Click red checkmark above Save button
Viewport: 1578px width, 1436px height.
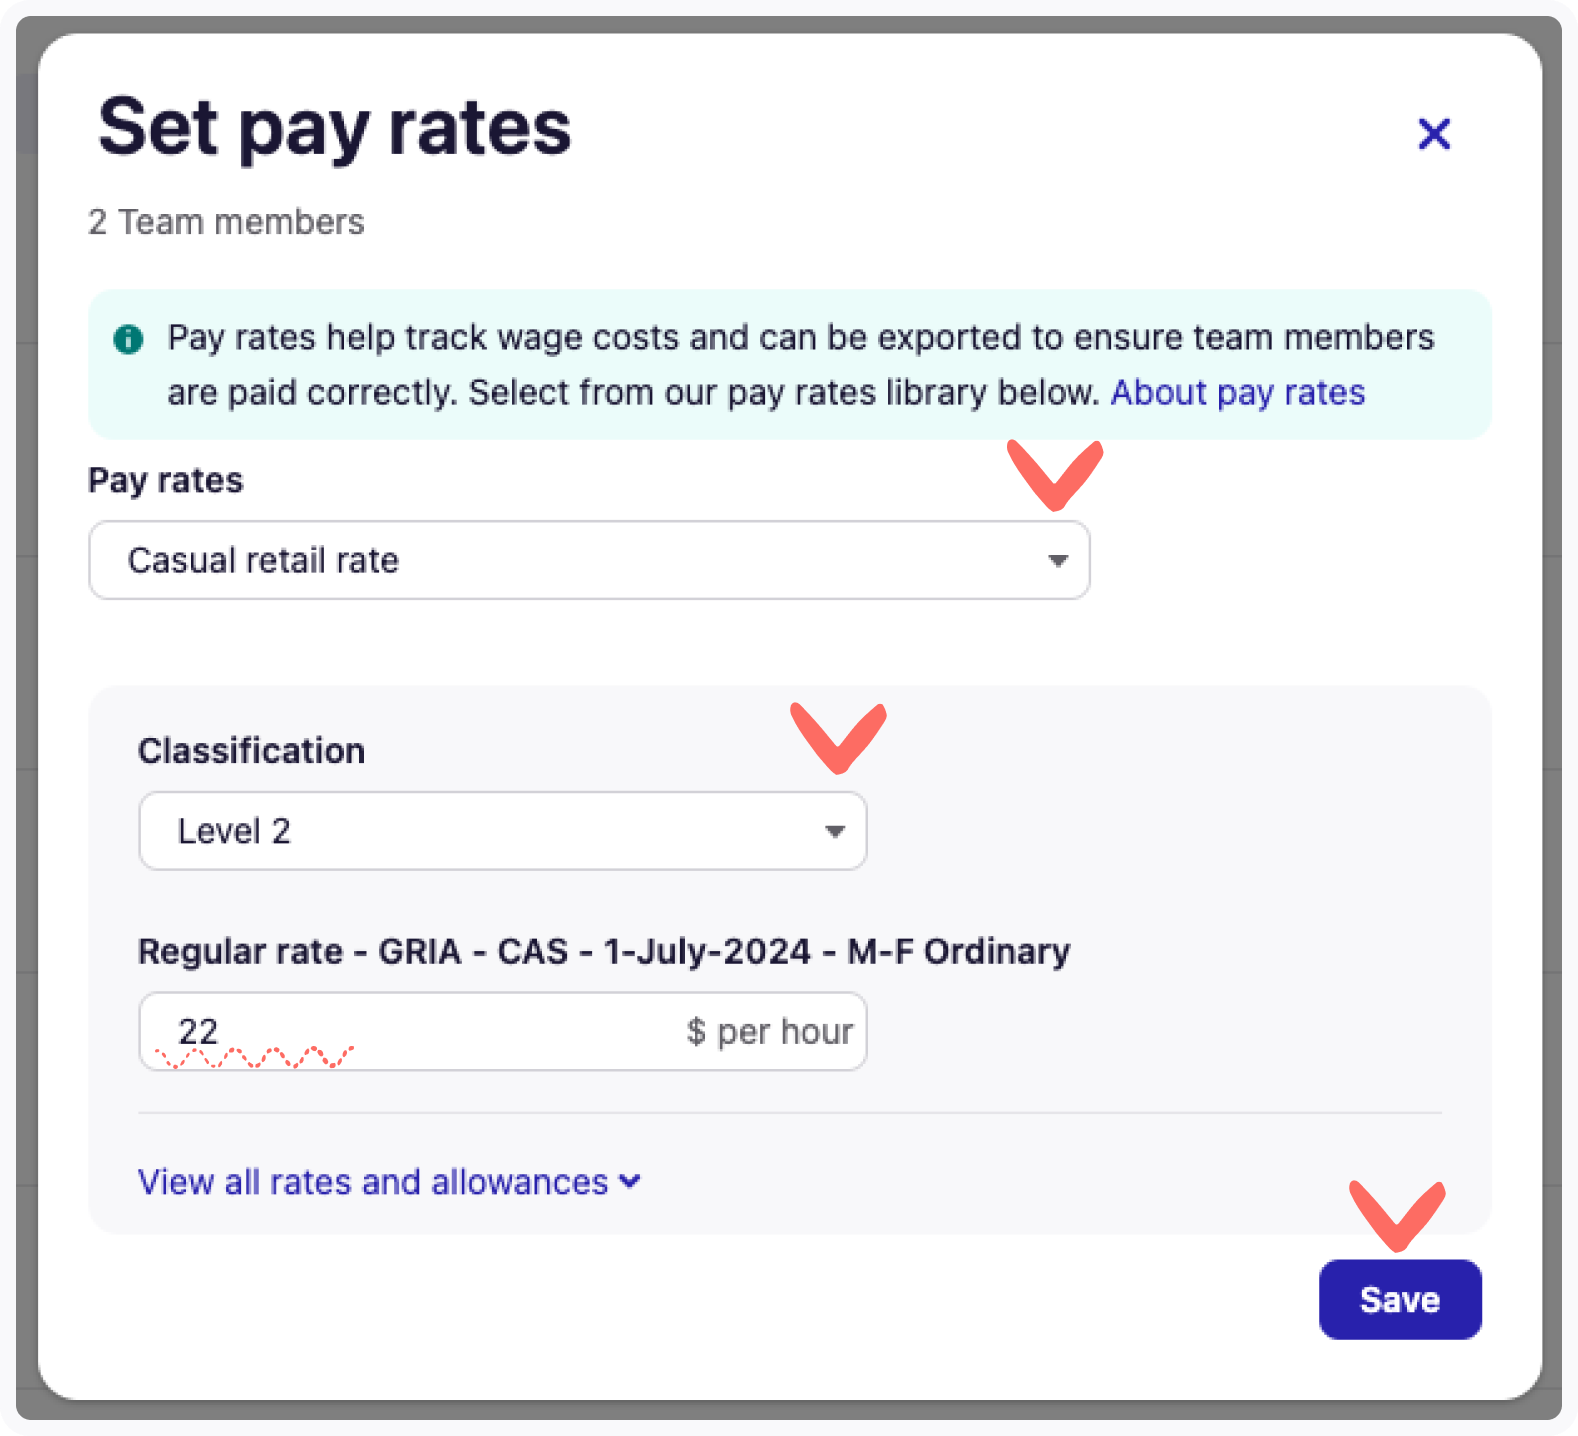[1396, 1214]
